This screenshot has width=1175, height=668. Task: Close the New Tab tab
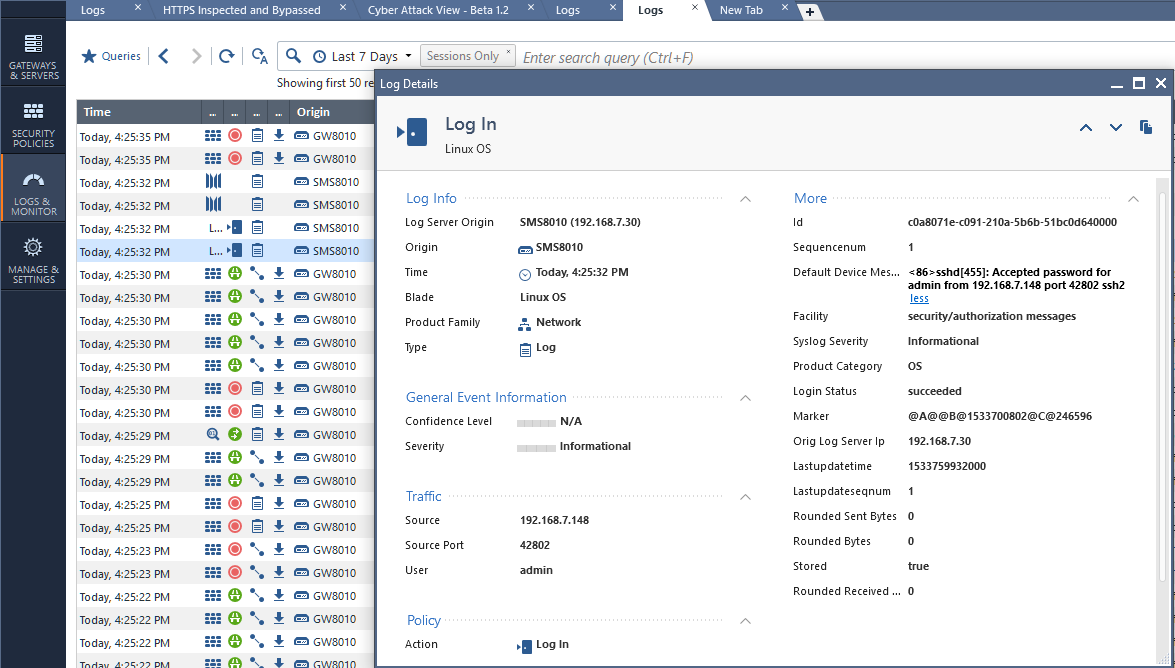coord(785,7)
